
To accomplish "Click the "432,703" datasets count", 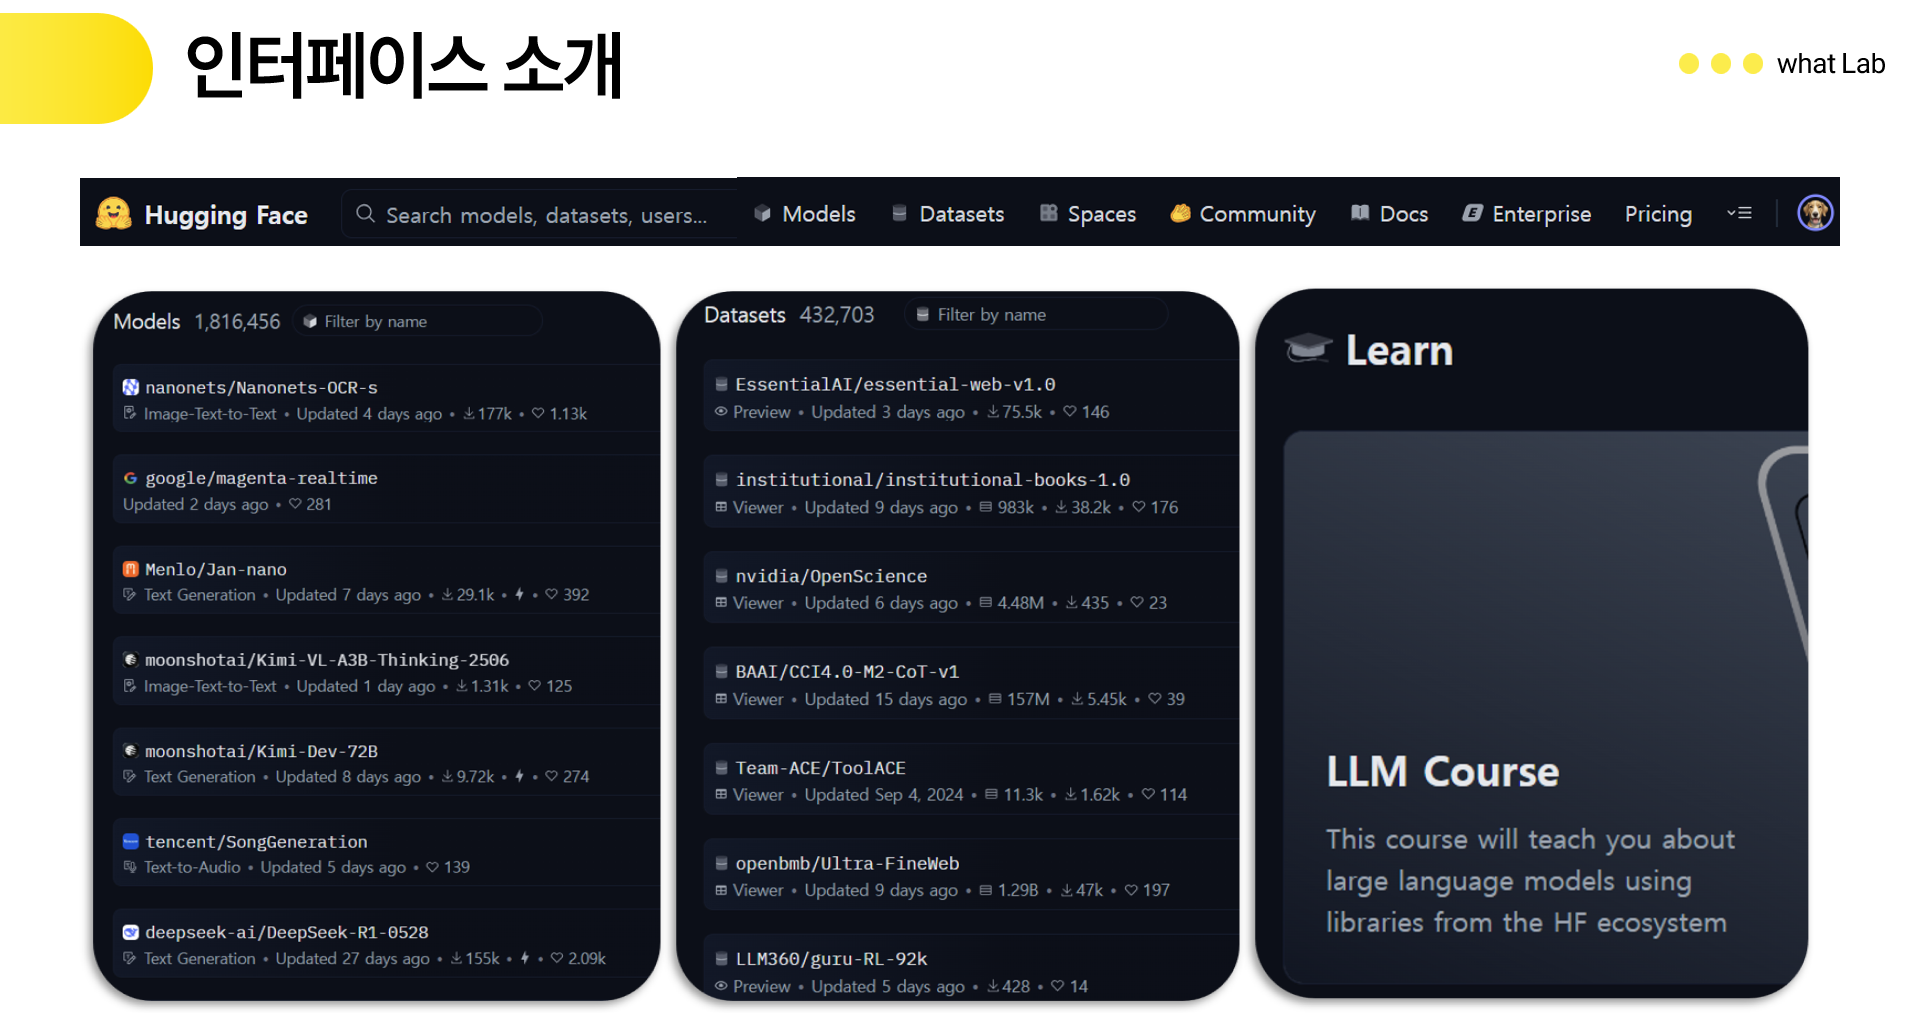I will [837, 315].
